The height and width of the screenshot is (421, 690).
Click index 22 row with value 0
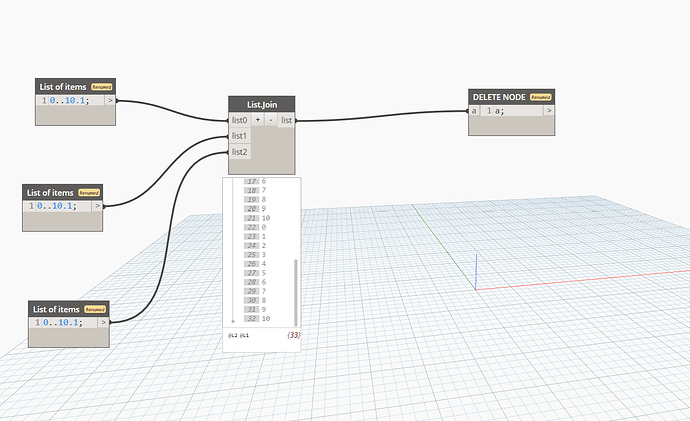[255, 227]
